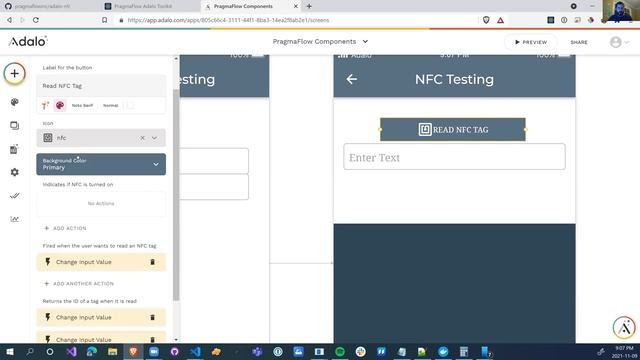
Task: Select the Noto Serif font option
Action: (x=82, y=105)
